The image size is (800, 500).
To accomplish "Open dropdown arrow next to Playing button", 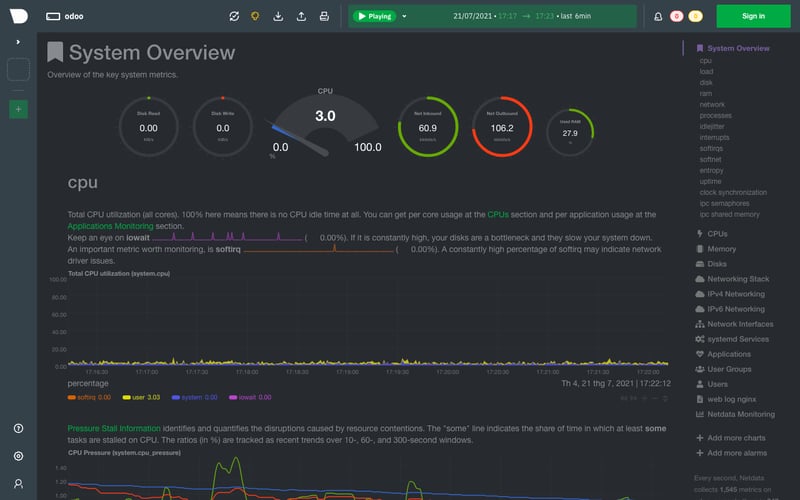I will coord(404,16).
